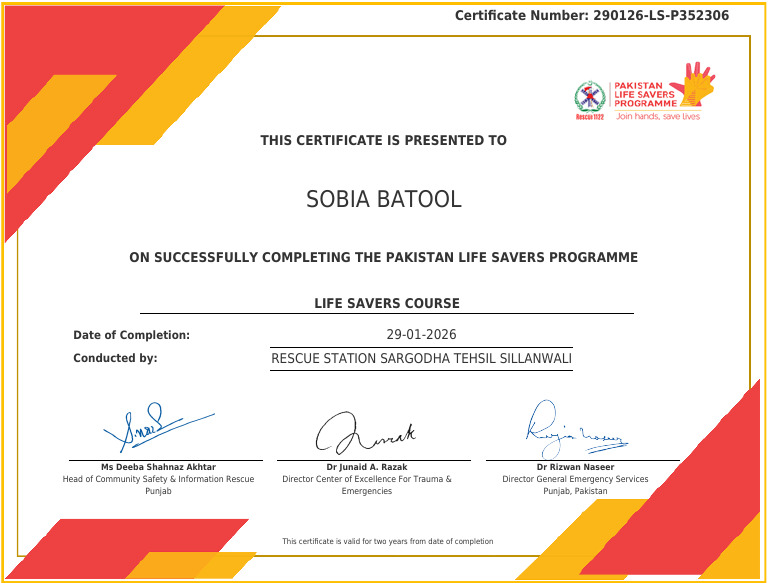The image size is (768, 583).
Task: Click the "Conducted by:" label
Action: tap(115, 358)
